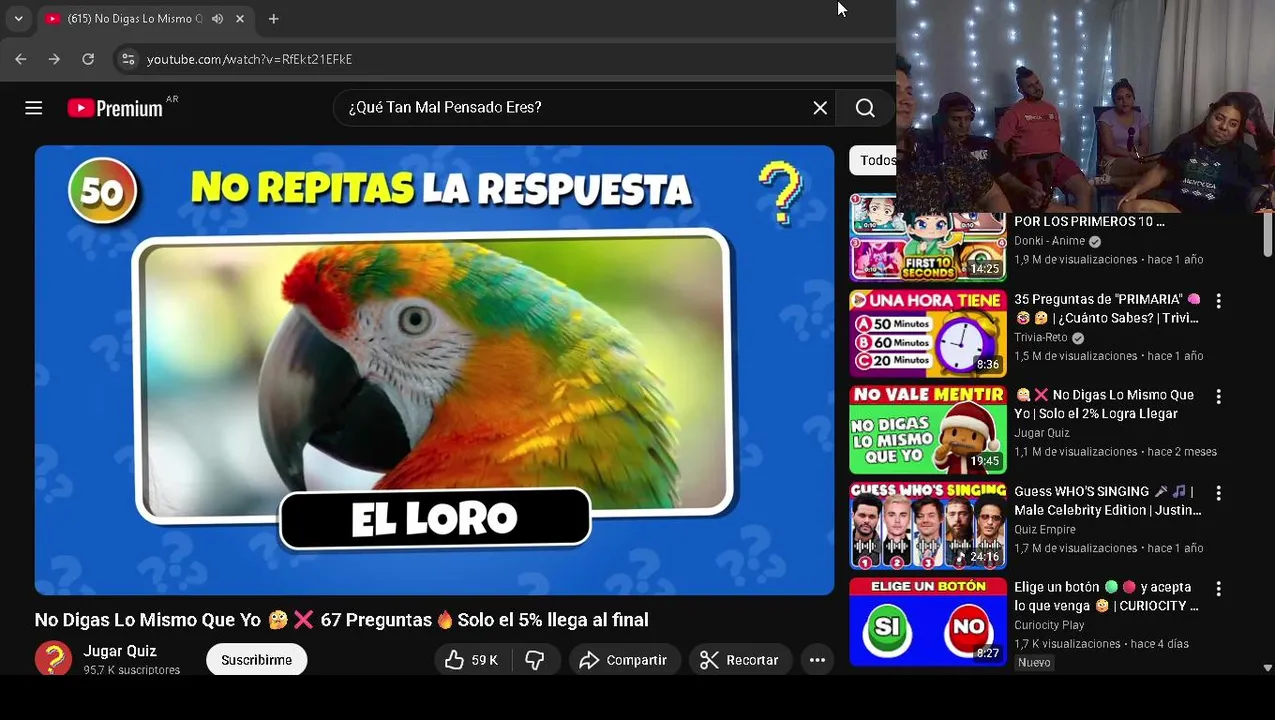Image resolution: width=1275 pixels, height=720 pixels.
Task: Click the Quiz Empire channel name
Action: tap(1045, 530)
